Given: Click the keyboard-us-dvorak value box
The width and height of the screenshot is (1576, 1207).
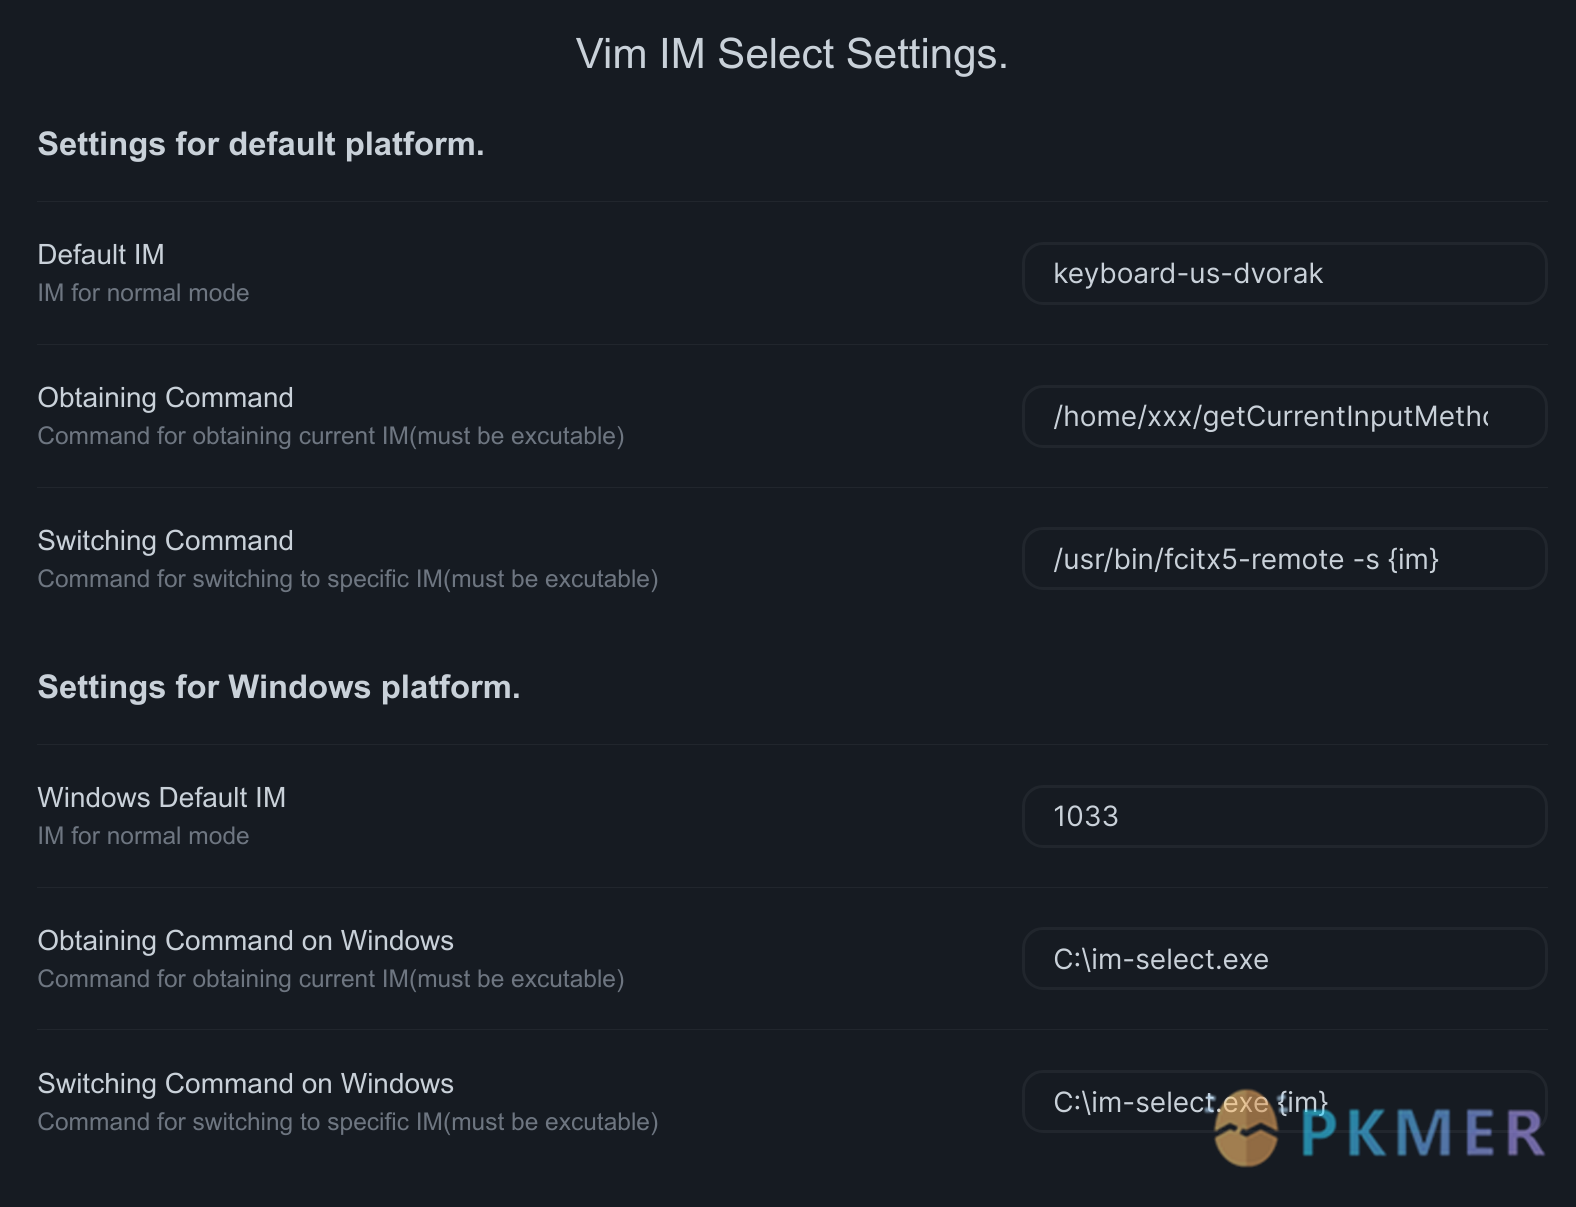Looking at the screenshot, I should pyautogui.click(x=1283, y=273).
